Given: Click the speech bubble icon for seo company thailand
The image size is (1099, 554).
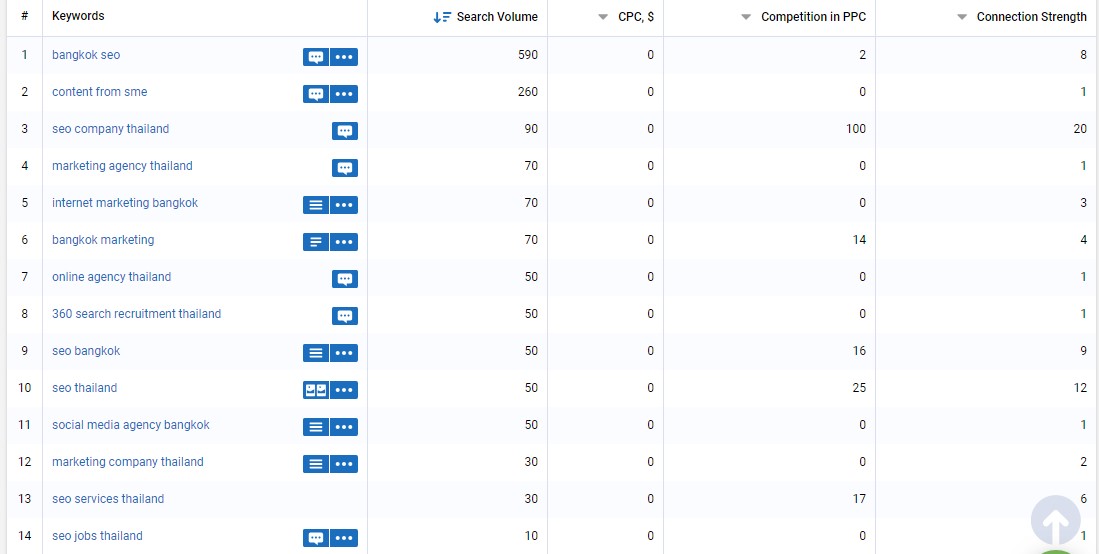Looking at the screenshot, I should 345,131.
